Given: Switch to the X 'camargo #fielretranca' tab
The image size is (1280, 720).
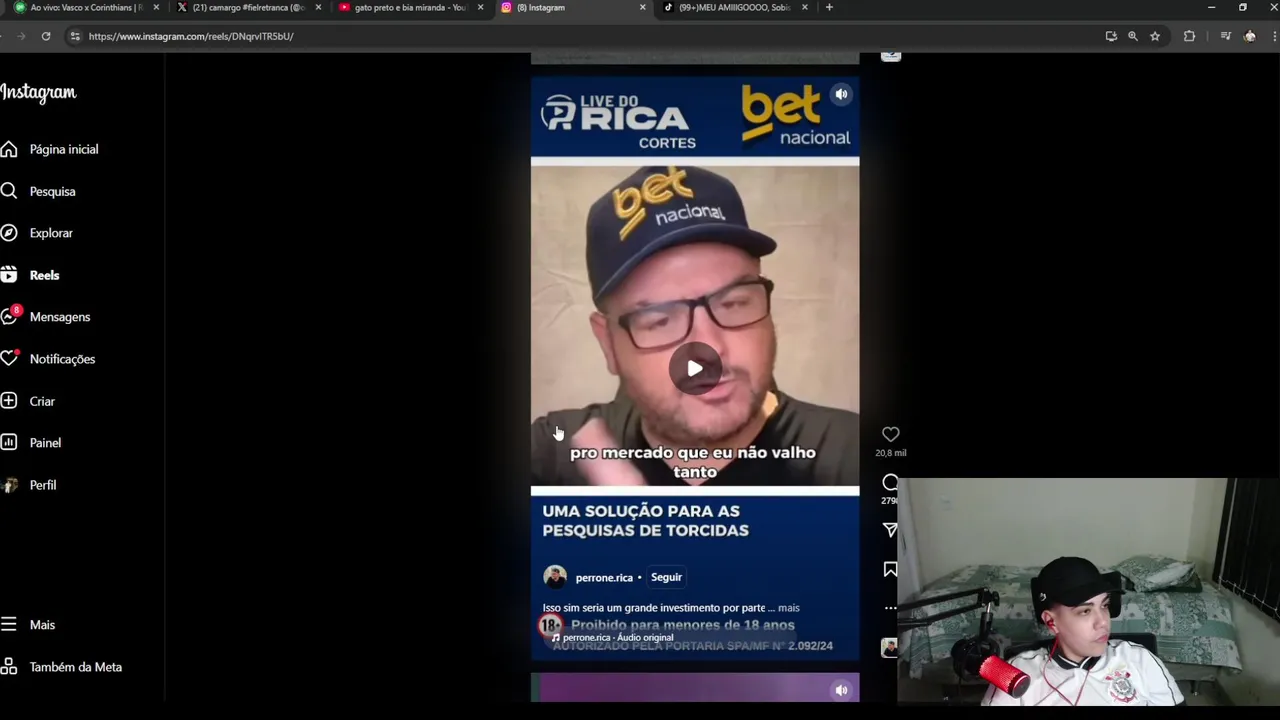Looking at the screenshot, I should [x=248, y=7].
